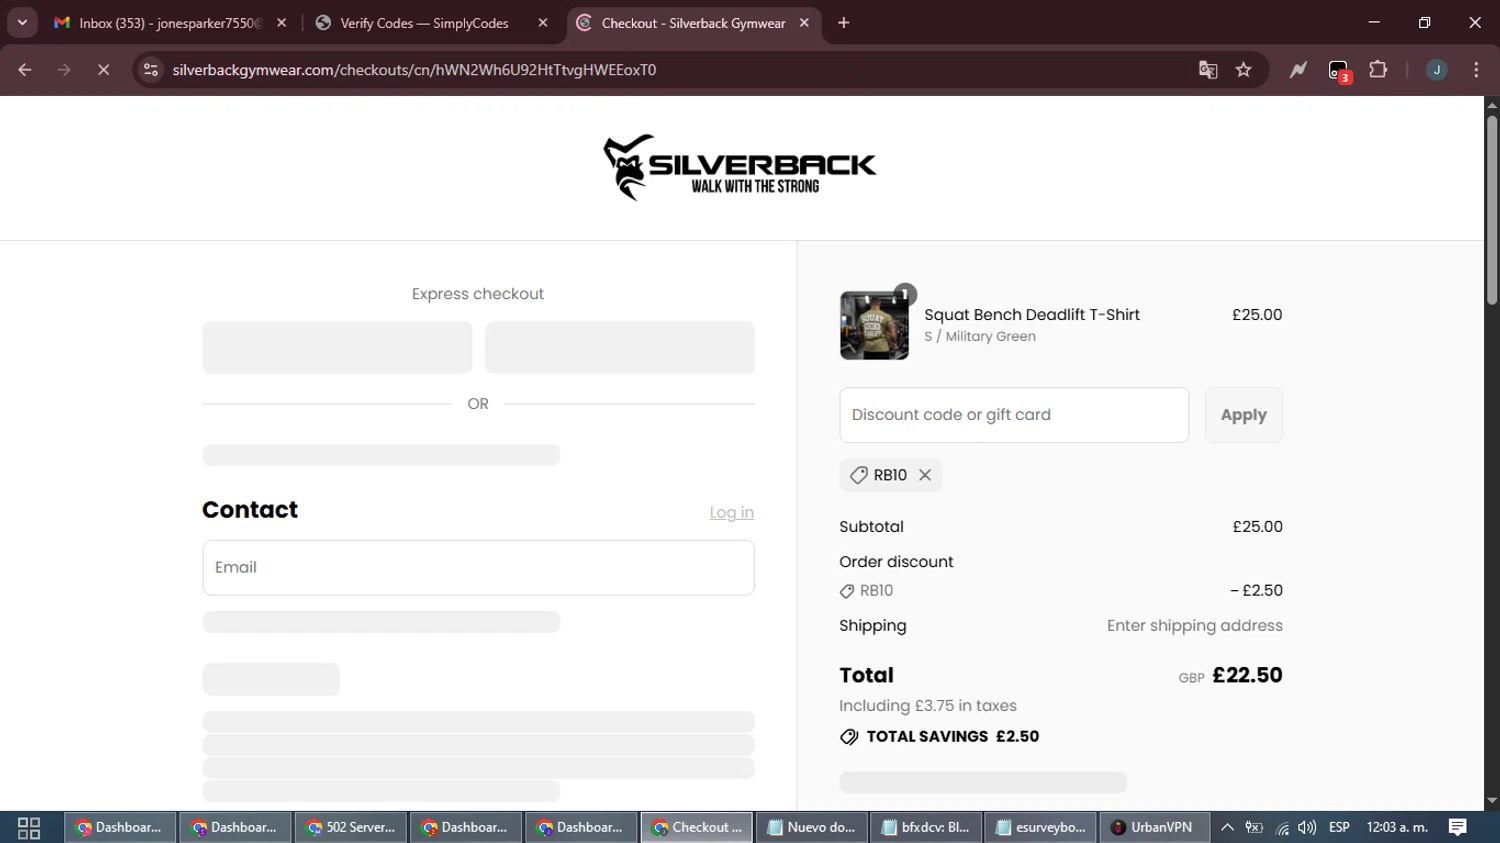1500x843 pixels.
Task: Open the Windows notification center
Action: [1458, 828]
